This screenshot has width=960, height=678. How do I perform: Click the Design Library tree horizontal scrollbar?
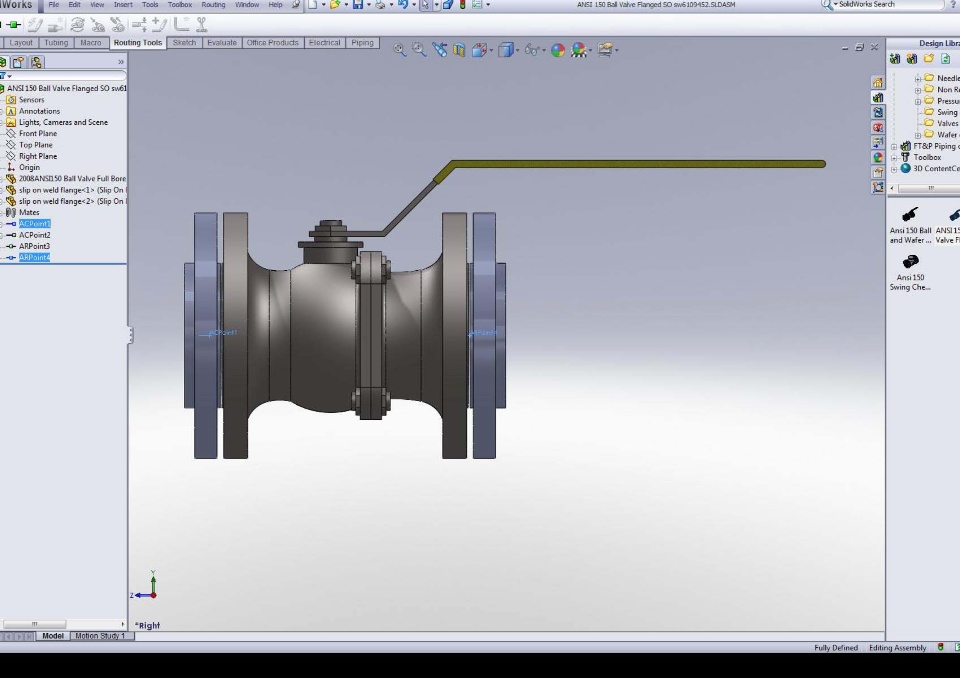point(931,188)
